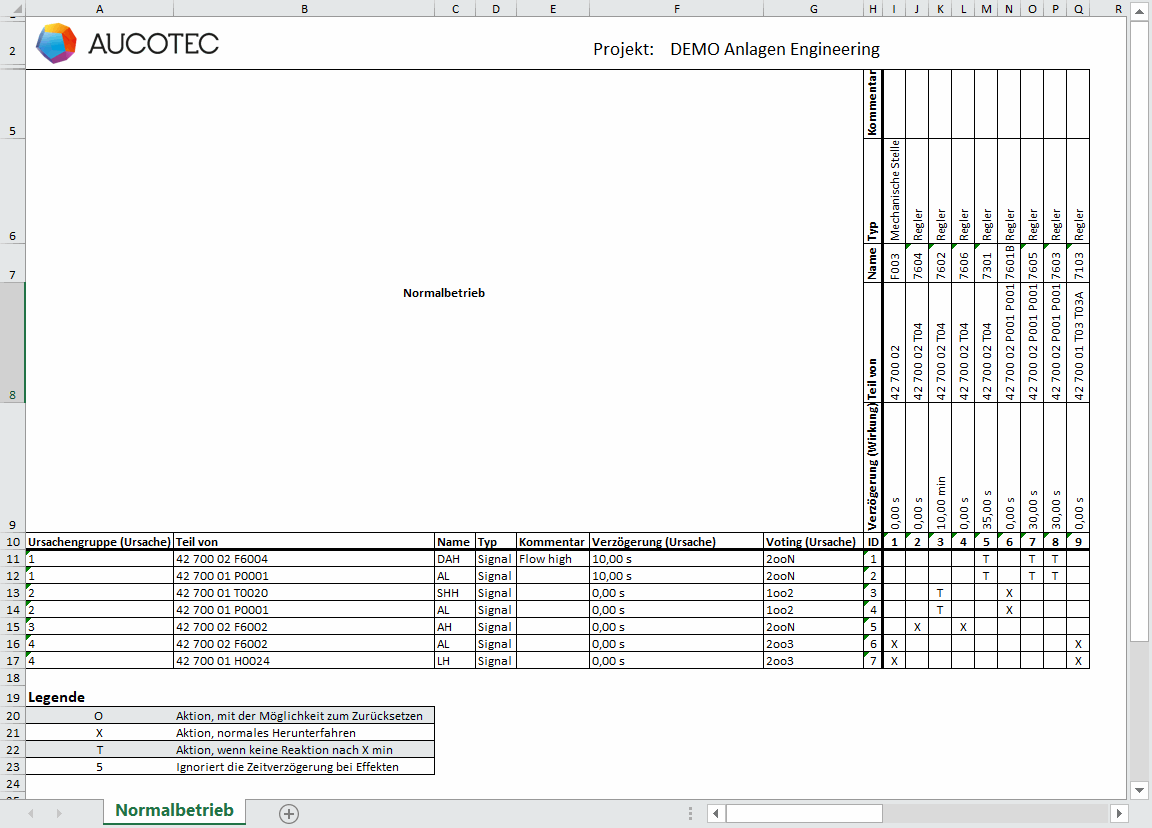
Task: Select the 'Ursachengruppe (Ursache)' header cell
Action: (99, 542)
